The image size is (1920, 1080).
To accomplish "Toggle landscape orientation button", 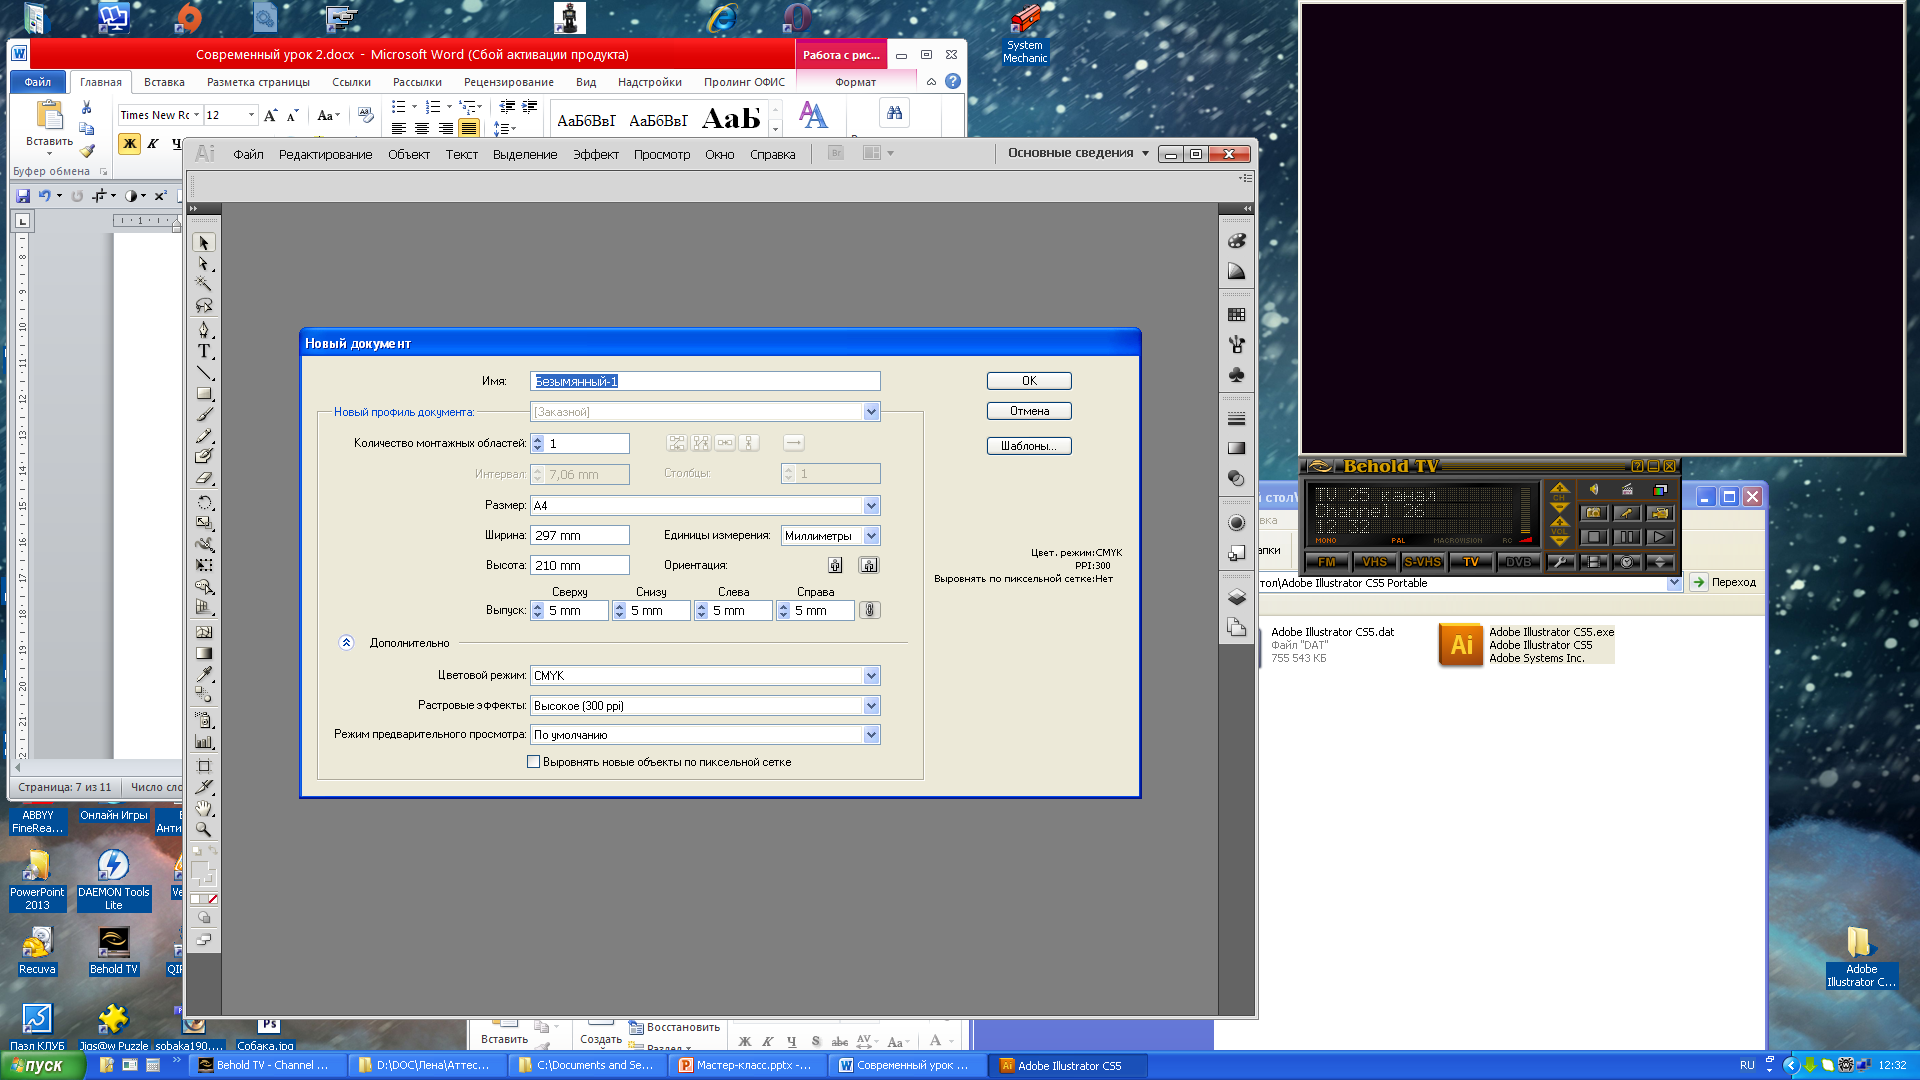I will coord(869,565).
